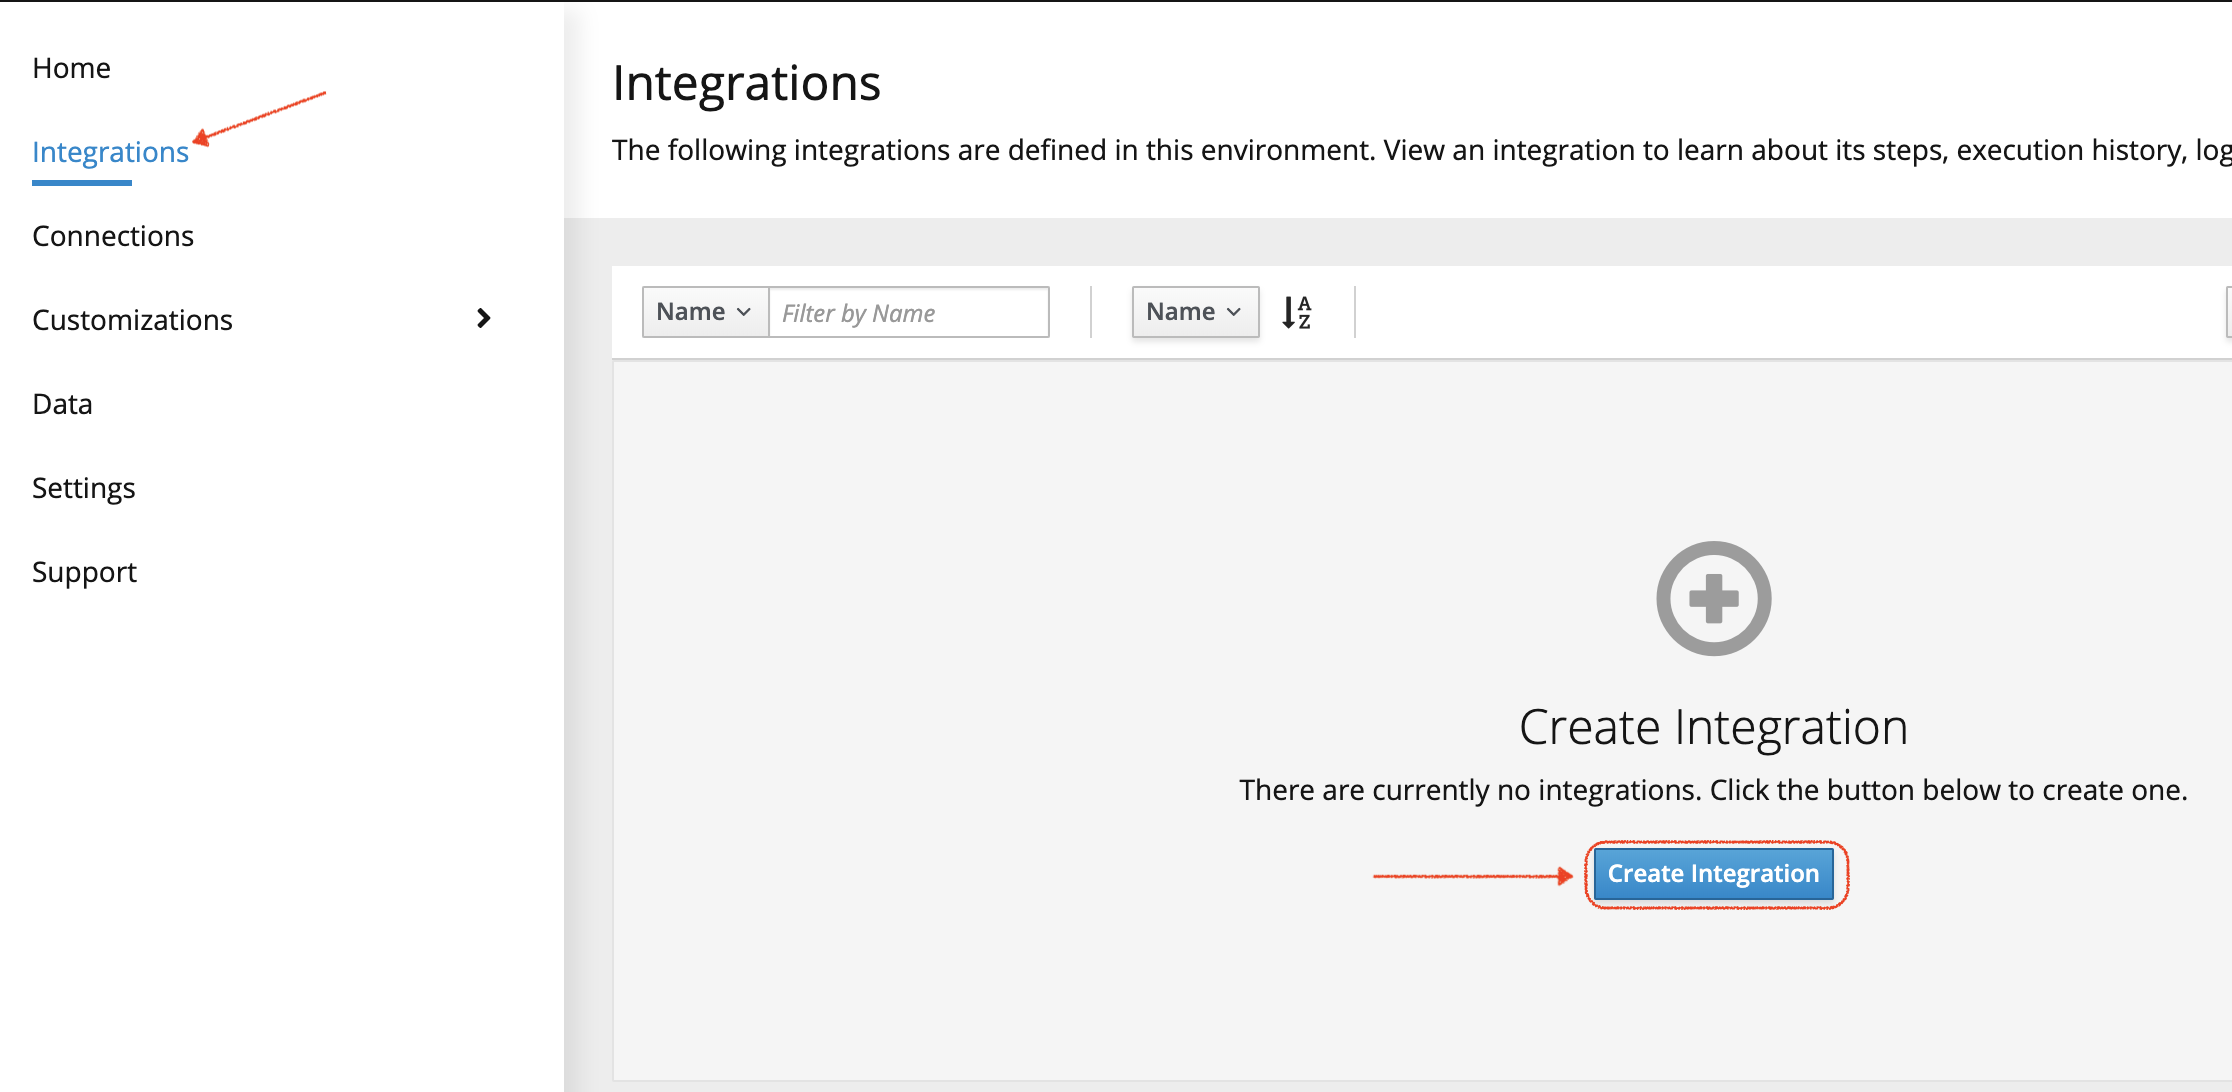Viewport: 2232px width, 1092px height.
Task: Click the cut-off button at toolbar's right edge
Action: pos(2228,312)
